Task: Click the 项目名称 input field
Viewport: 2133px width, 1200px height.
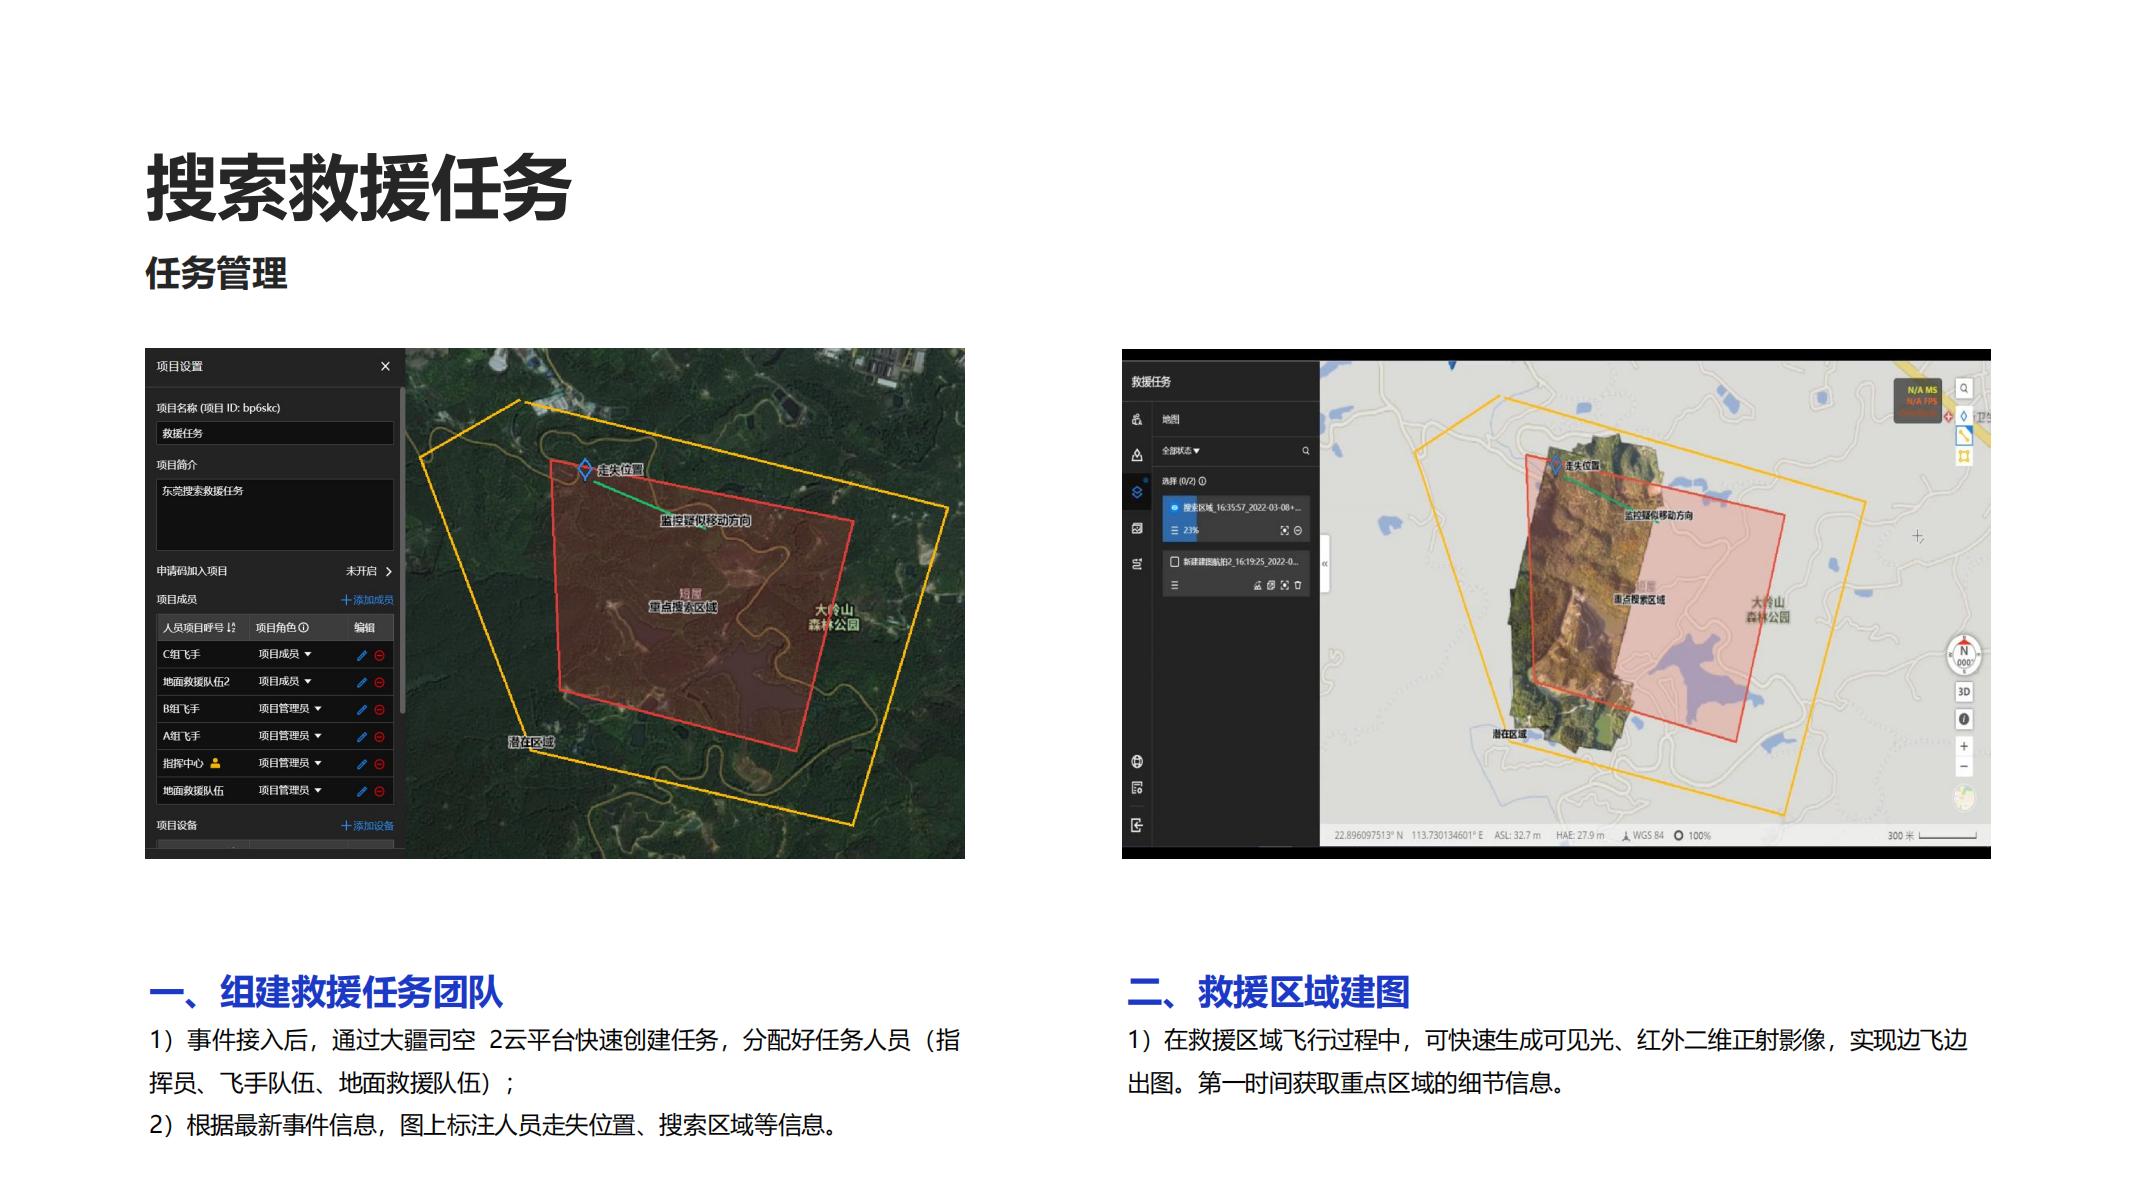Action: [275, 434]
